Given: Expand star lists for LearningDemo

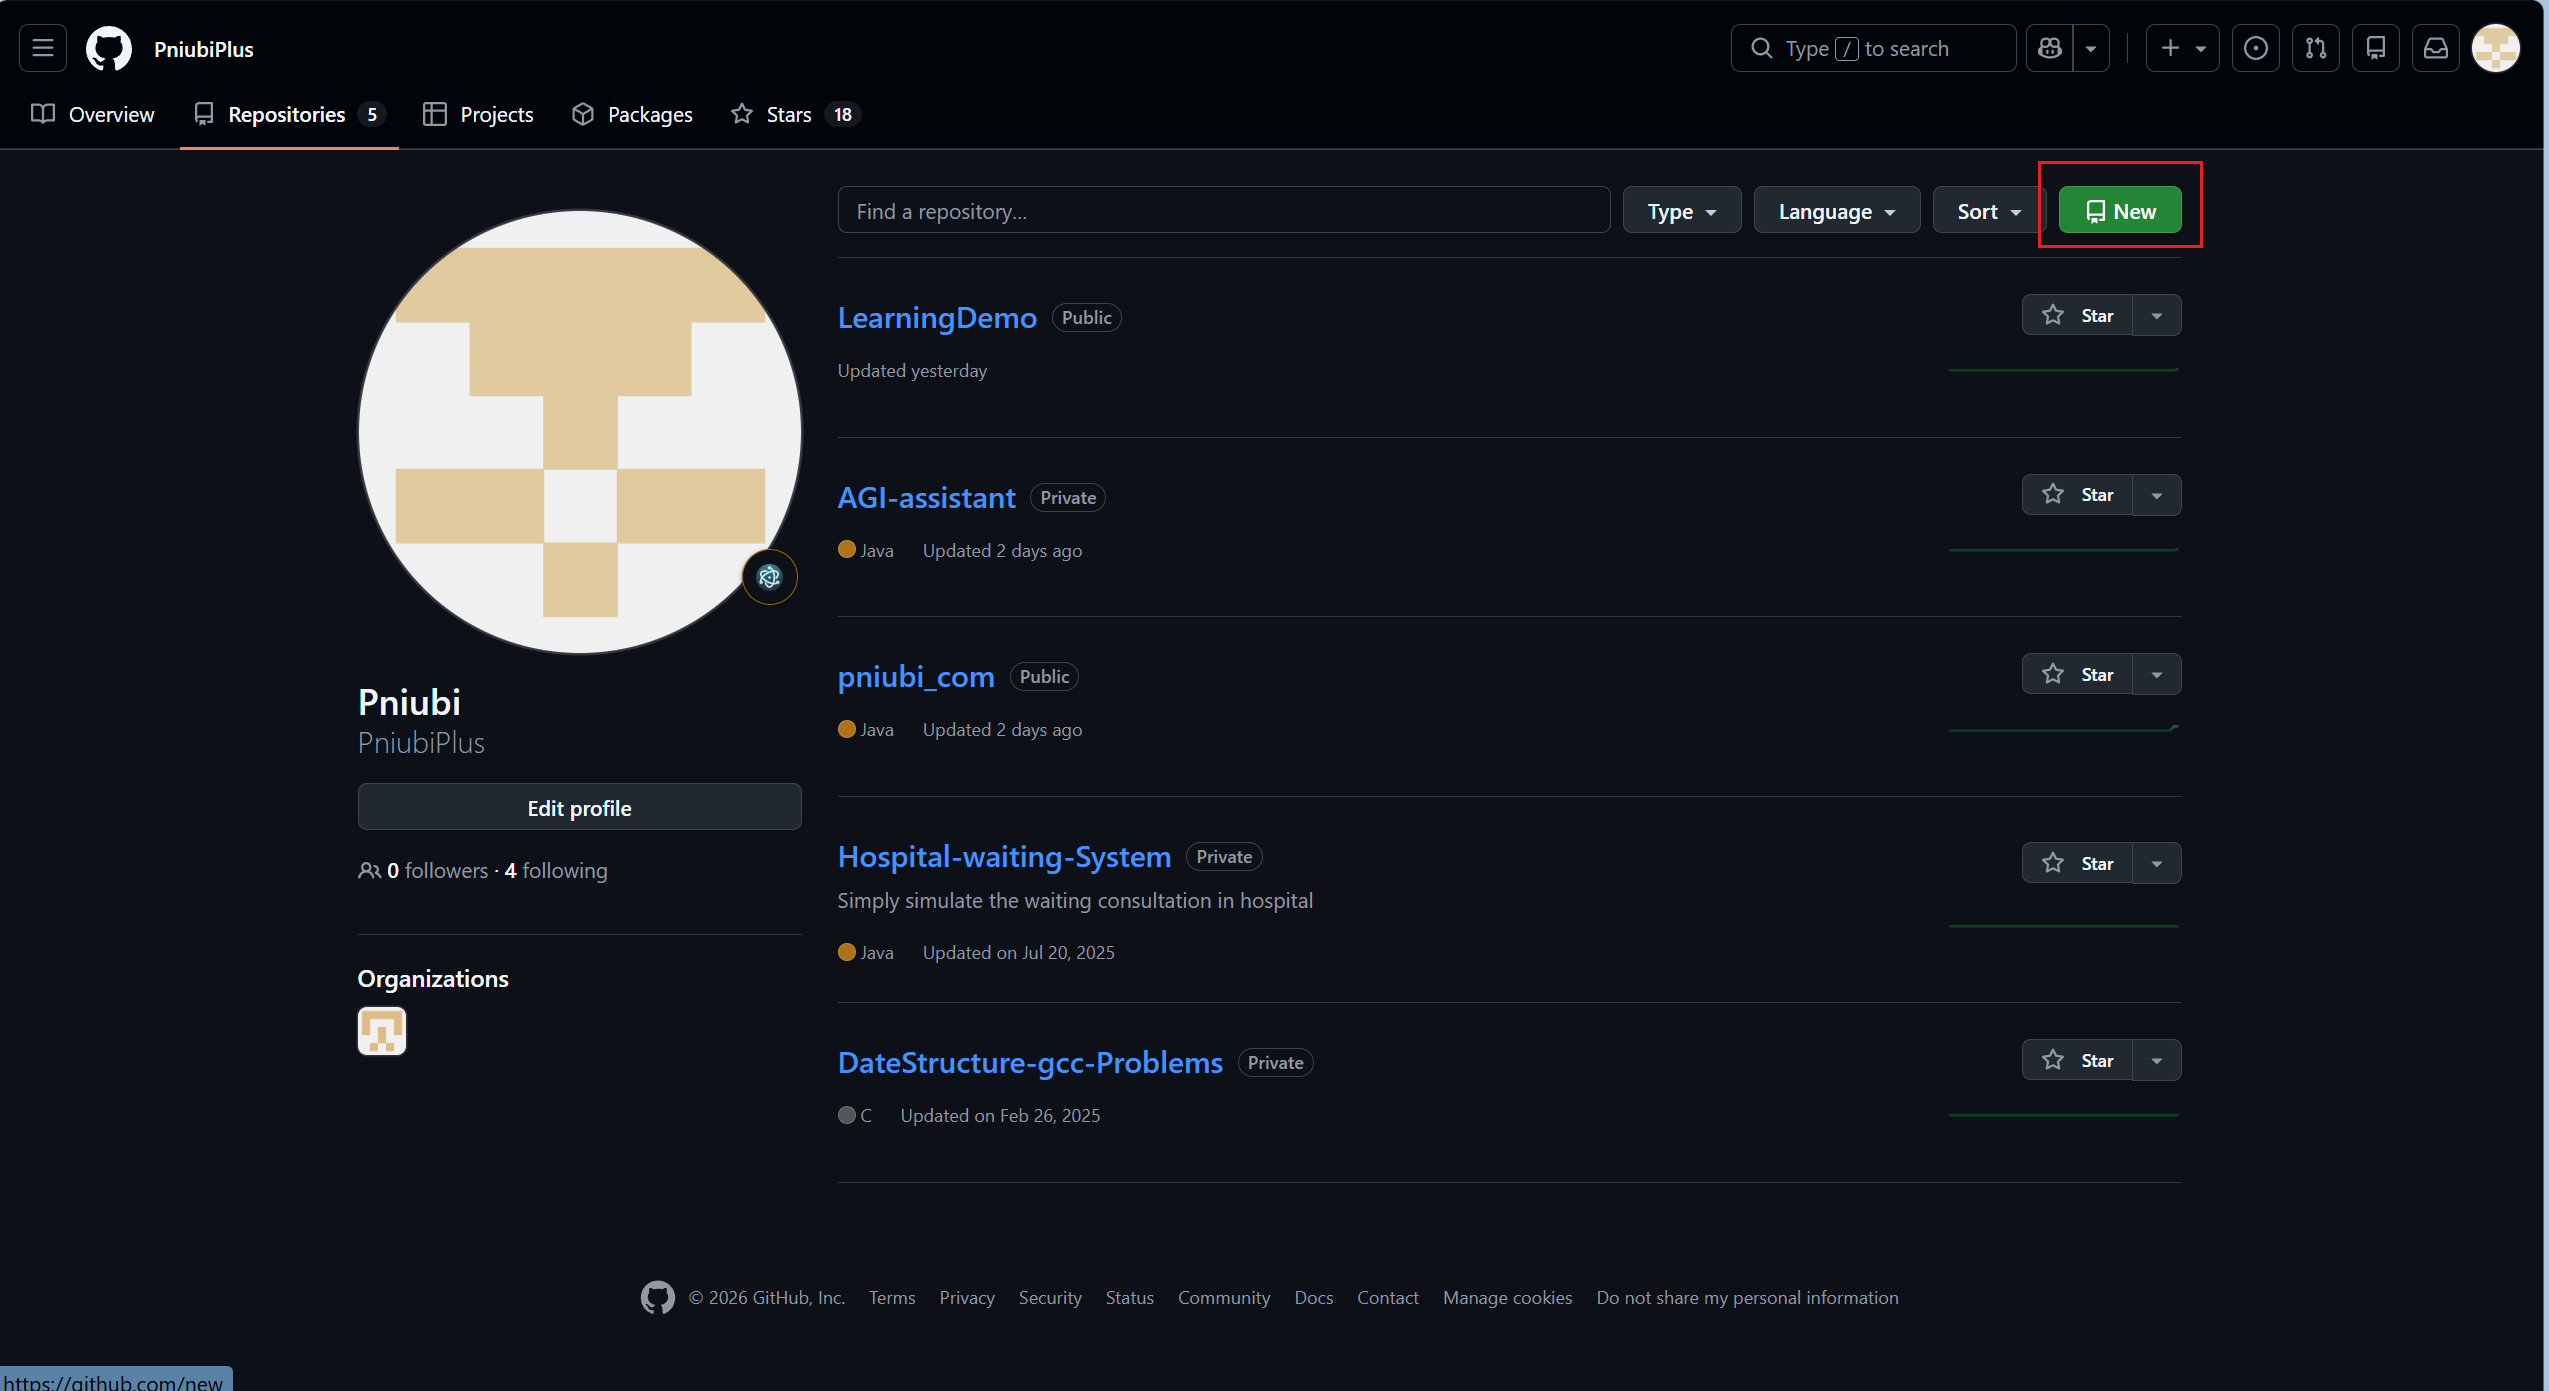Looking at the screenshot, I should click(x=2157, y=316).
